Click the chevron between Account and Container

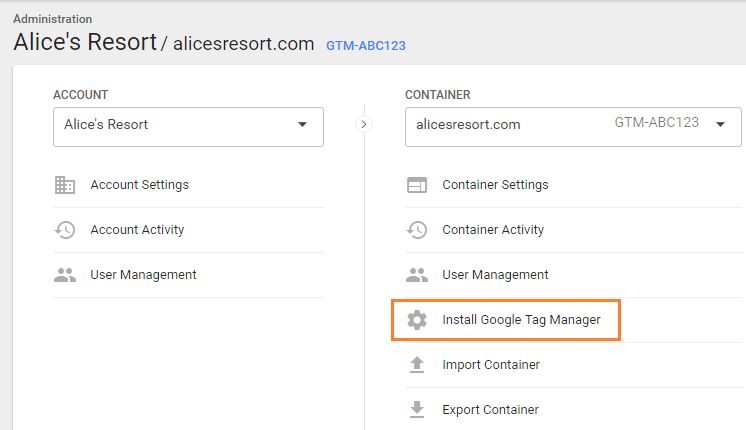(x=363, y=125)
